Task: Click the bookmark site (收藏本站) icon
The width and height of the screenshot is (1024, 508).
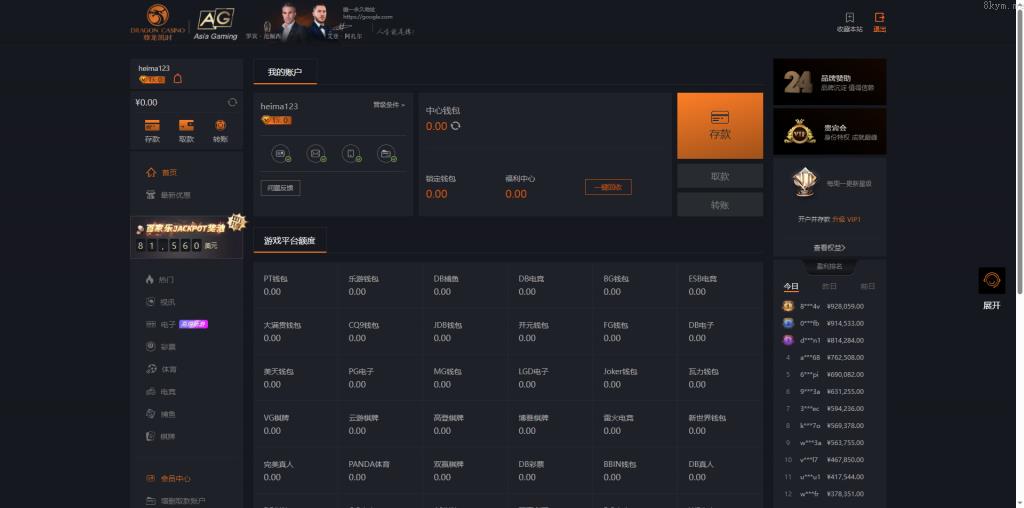Action: (x=849, y=18)
